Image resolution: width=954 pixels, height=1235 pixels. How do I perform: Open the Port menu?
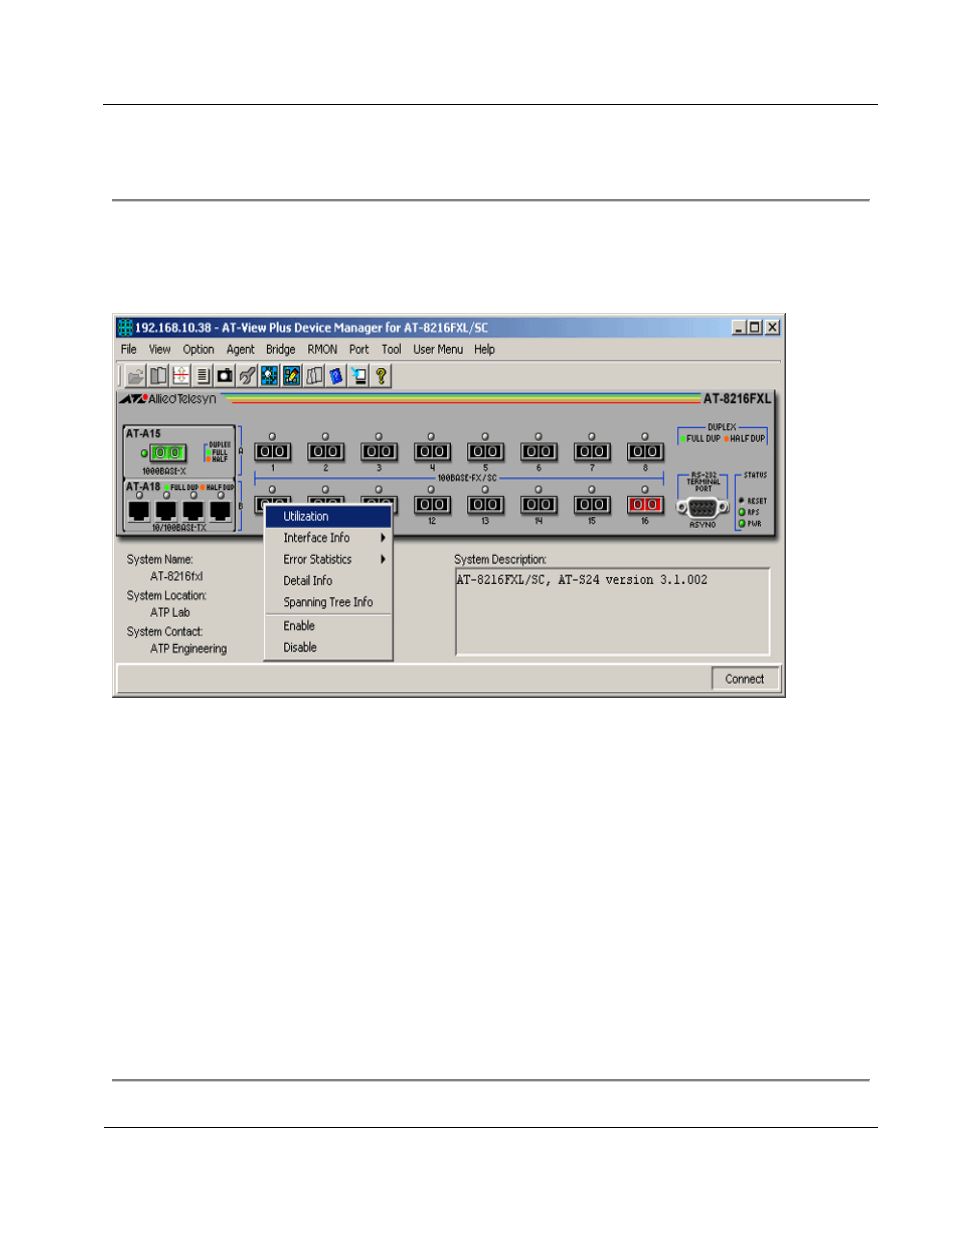click(359, 350)
